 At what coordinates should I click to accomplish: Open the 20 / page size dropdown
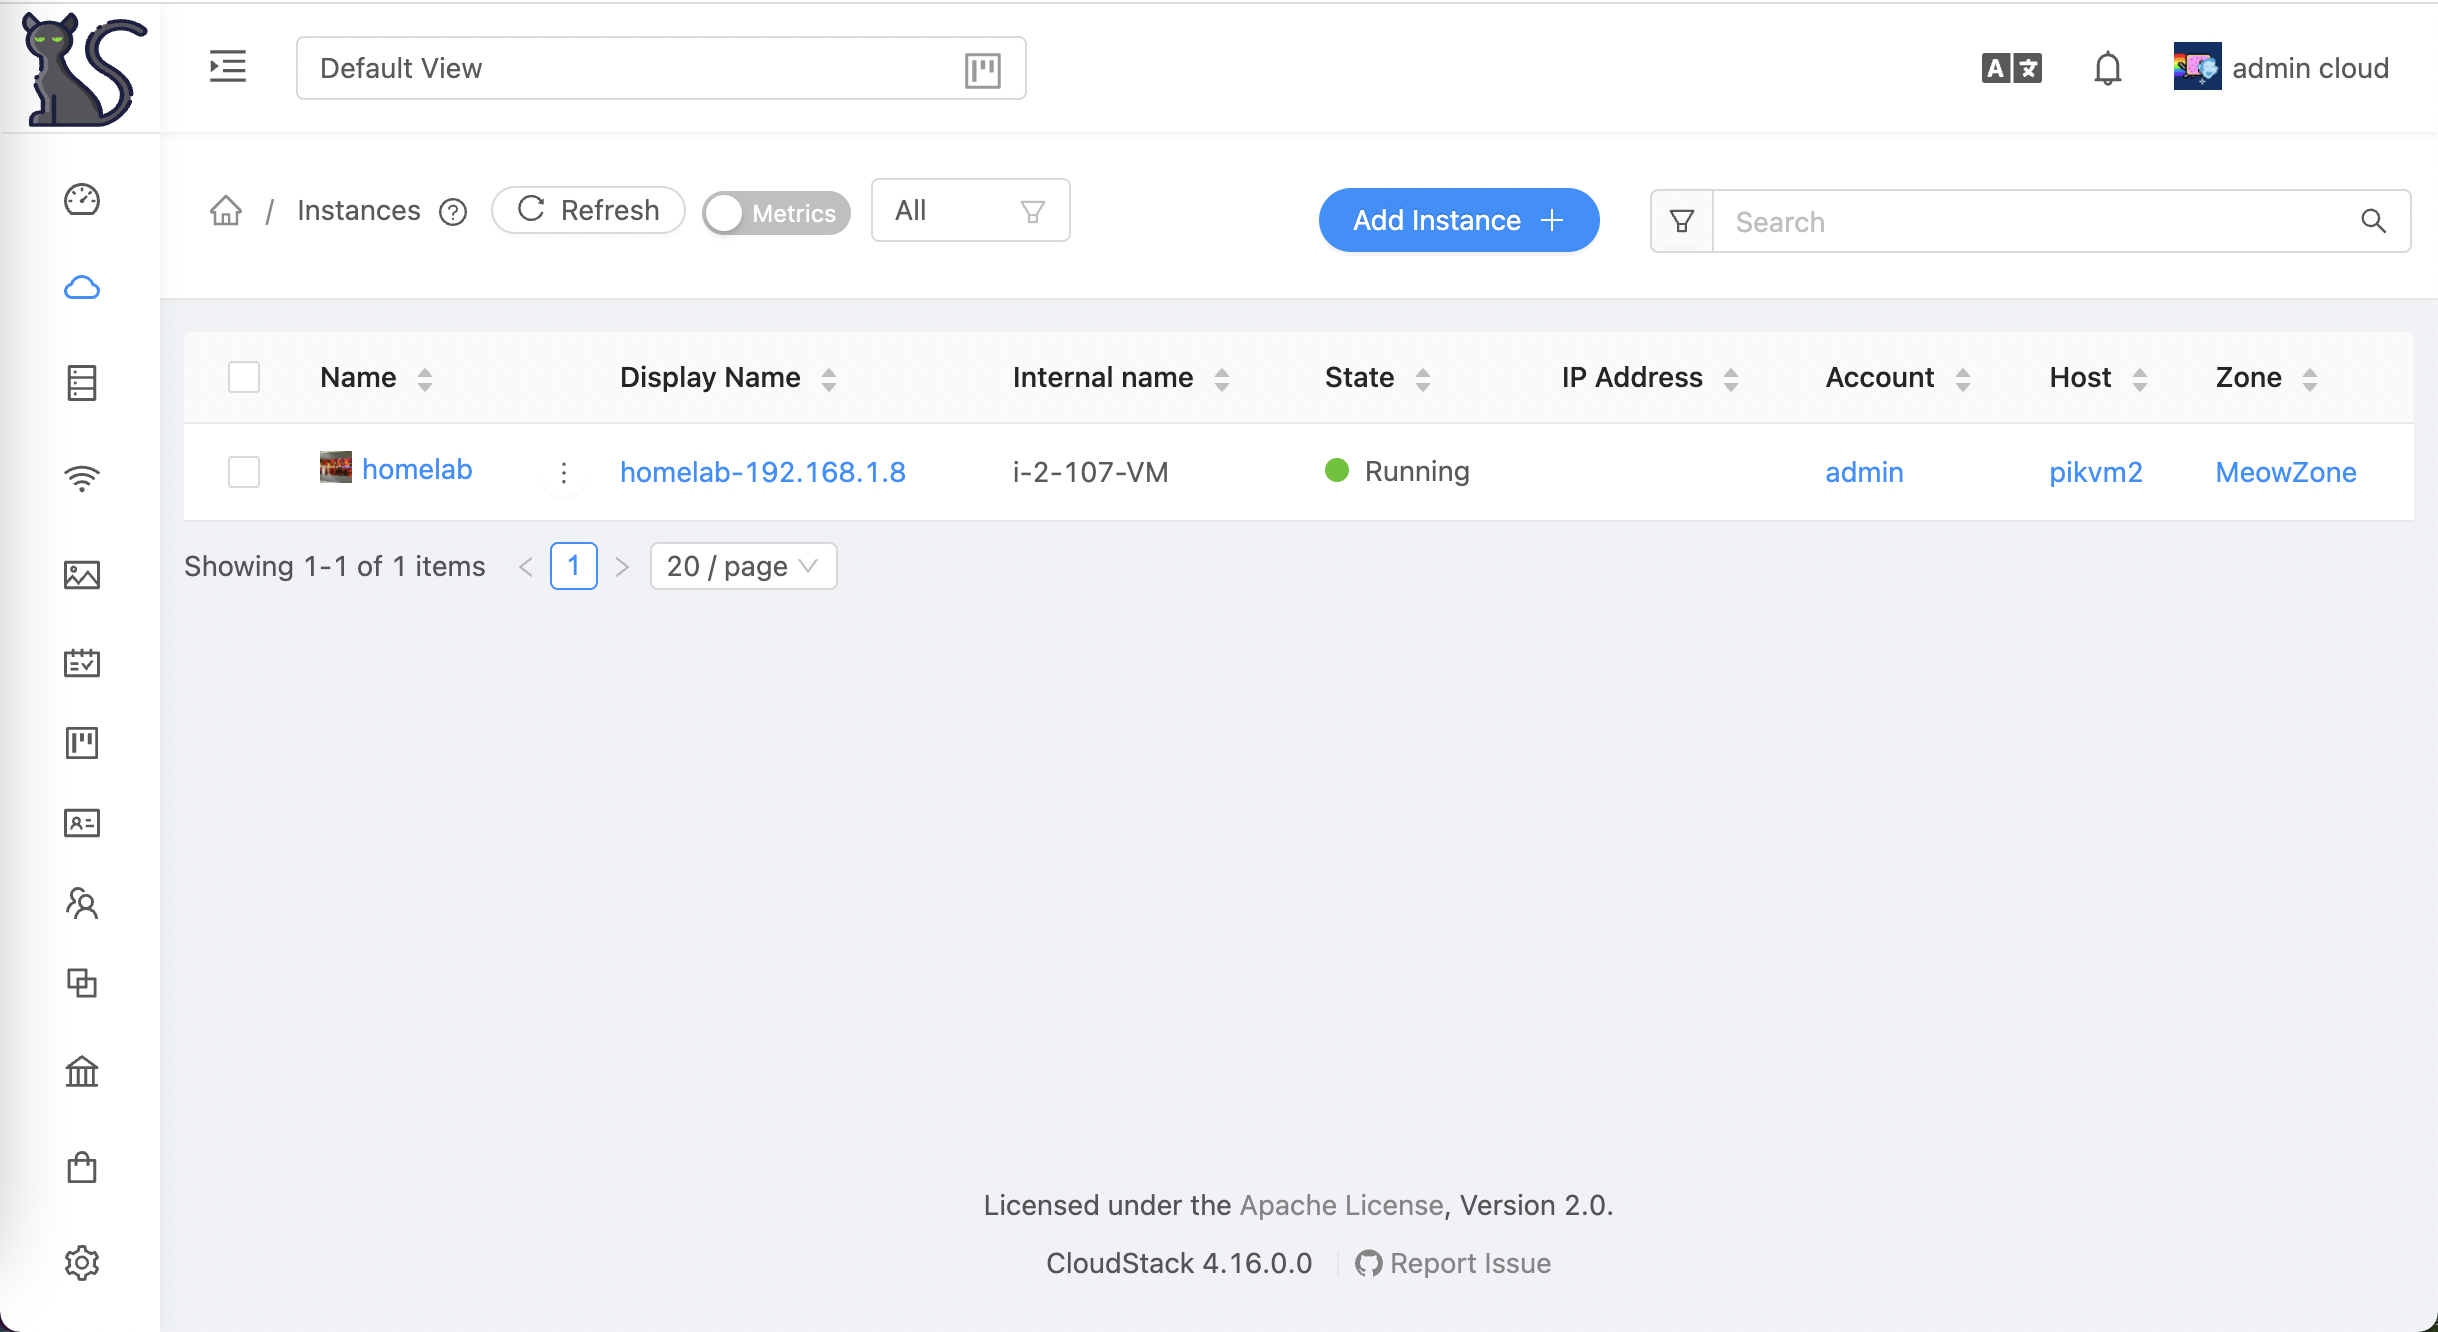743,566
